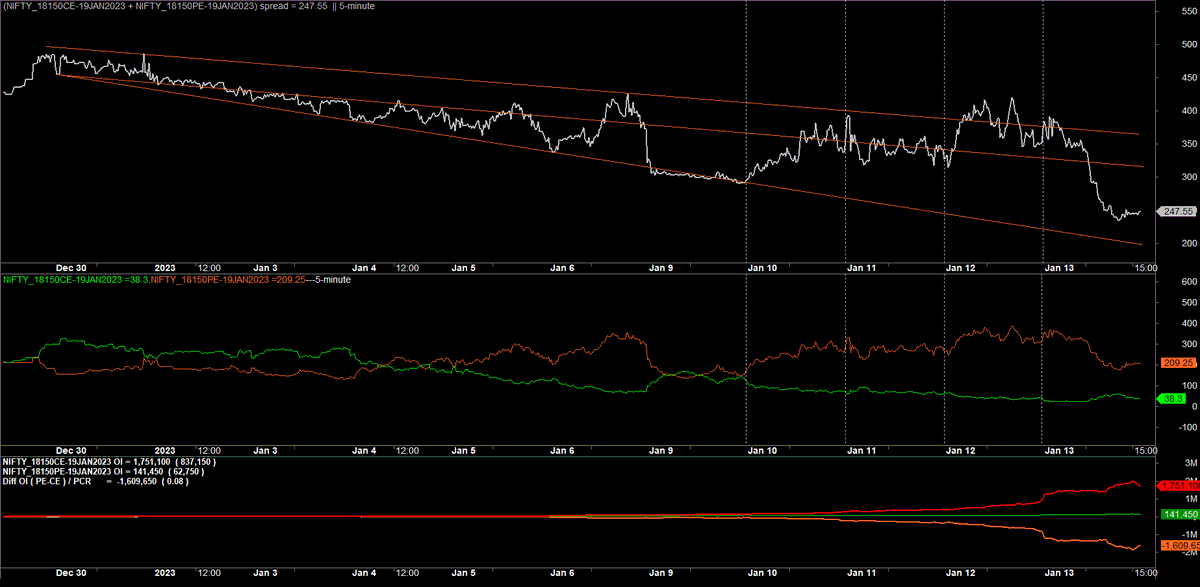
Task: Click Jan 4 date on premium pane axis
Action: (x=365, y=450)
